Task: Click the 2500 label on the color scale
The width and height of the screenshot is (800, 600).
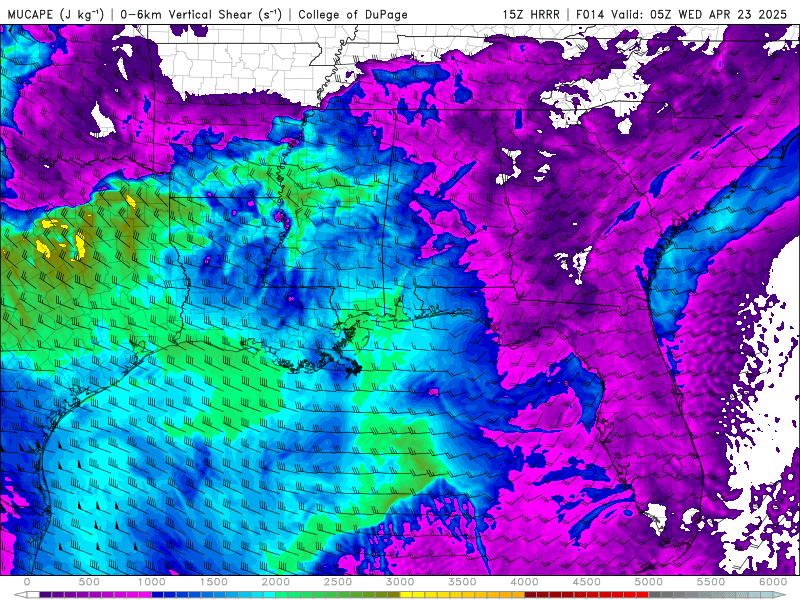Action: [338, 582]
